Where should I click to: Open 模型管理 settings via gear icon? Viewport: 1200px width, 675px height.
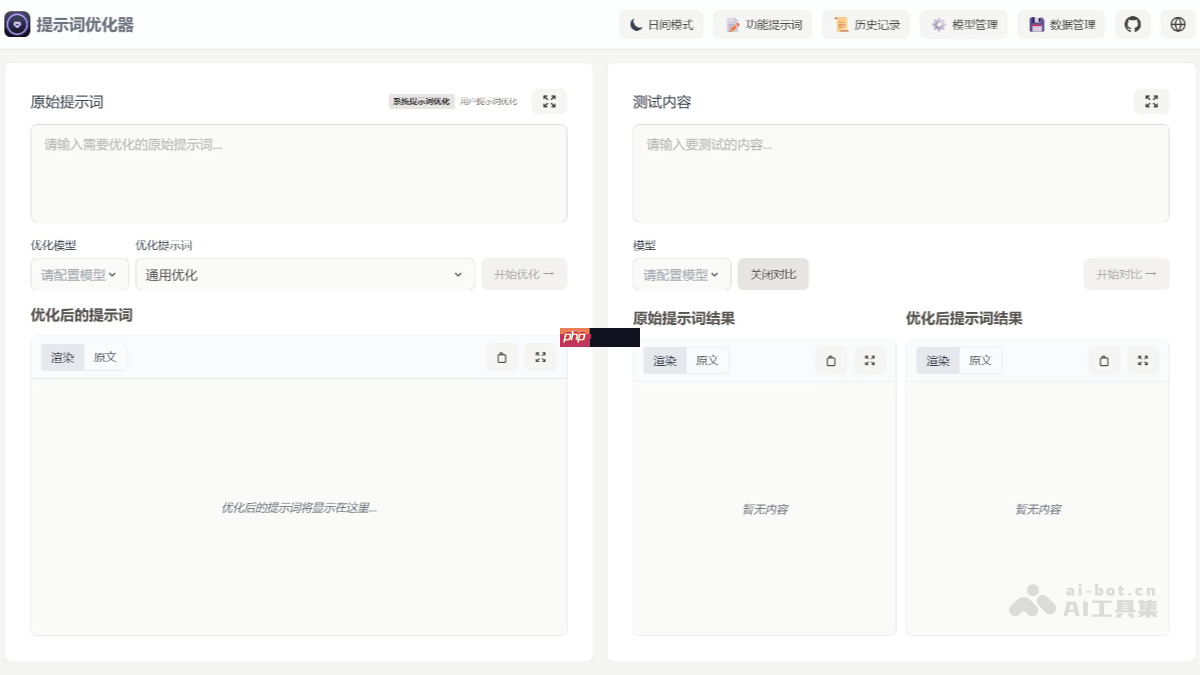coord(963,24)
